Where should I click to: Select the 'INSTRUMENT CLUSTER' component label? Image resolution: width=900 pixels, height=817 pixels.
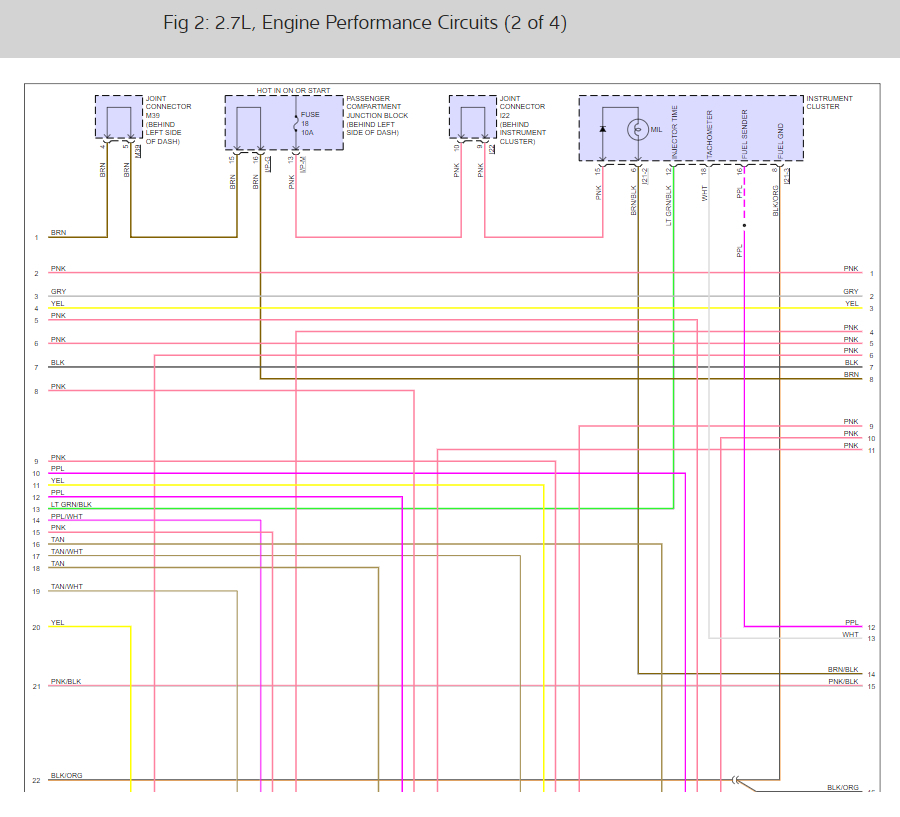point(829,103)
